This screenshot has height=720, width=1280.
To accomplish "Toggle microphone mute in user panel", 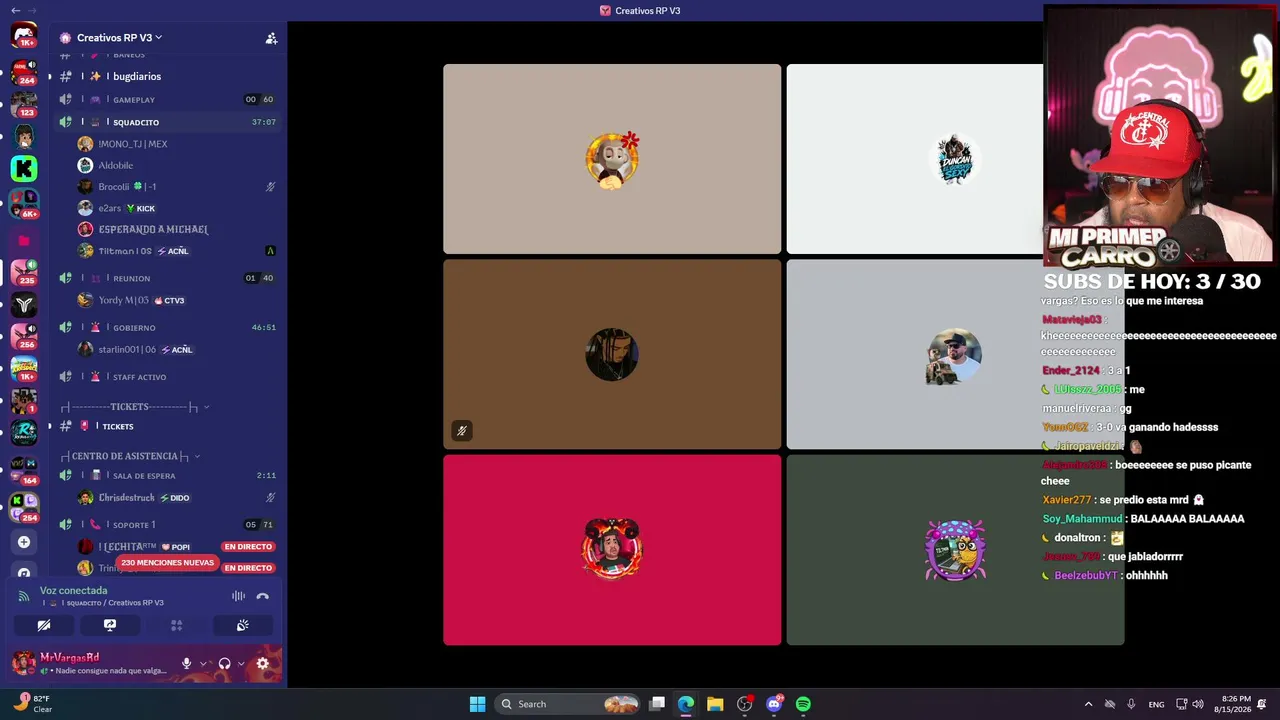I will [x=186, y=663].
